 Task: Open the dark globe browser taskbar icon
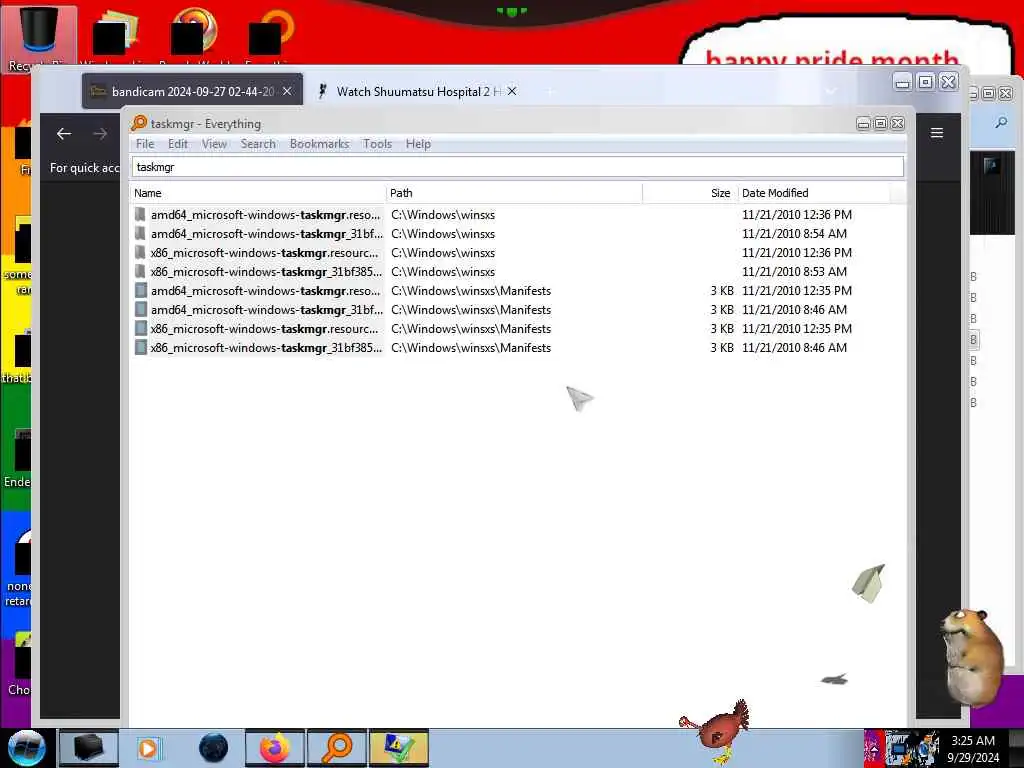(x=213, y=748)
